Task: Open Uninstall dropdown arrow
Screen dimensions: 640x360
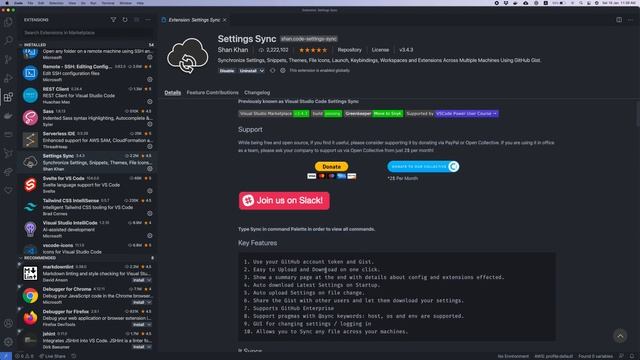Action: click(262, 71)
